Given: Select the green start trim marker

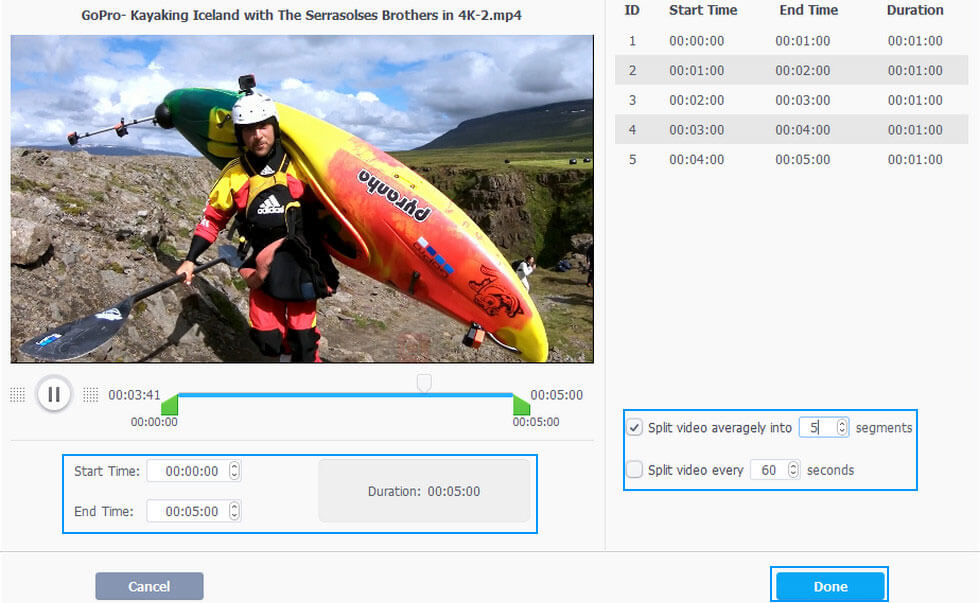Looking at the screenshot, I should click(169, 404).
